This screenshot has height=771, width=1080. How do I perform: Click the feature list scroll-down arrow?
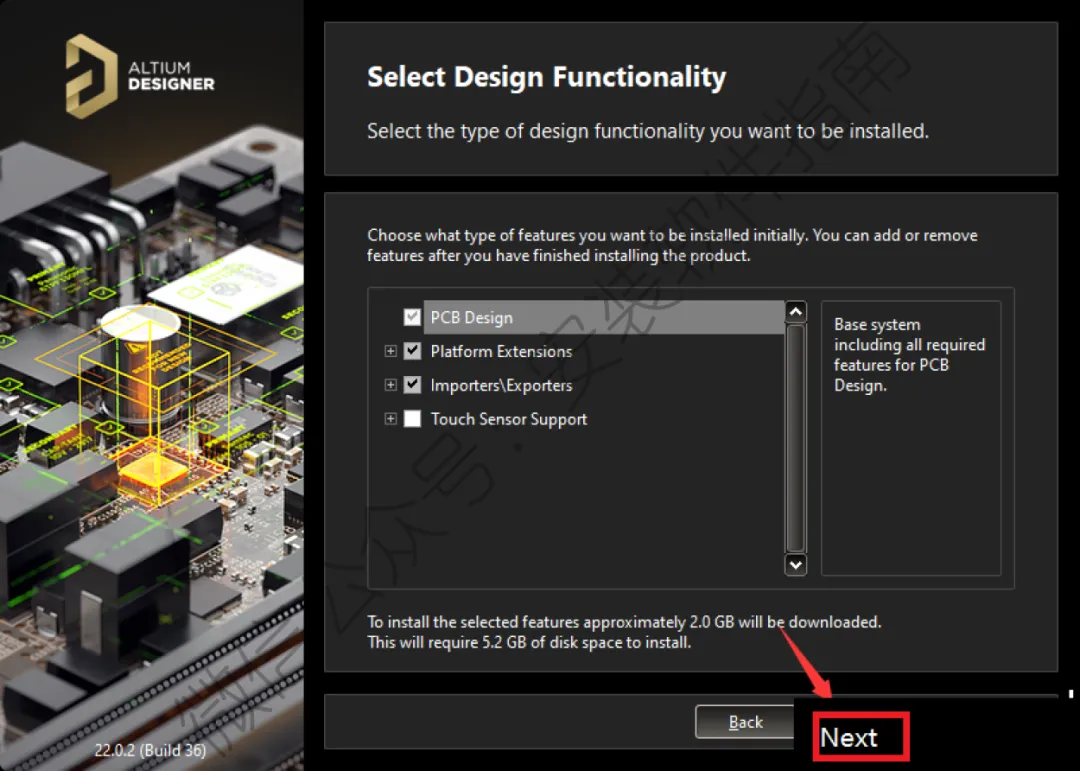click(796, 565)
